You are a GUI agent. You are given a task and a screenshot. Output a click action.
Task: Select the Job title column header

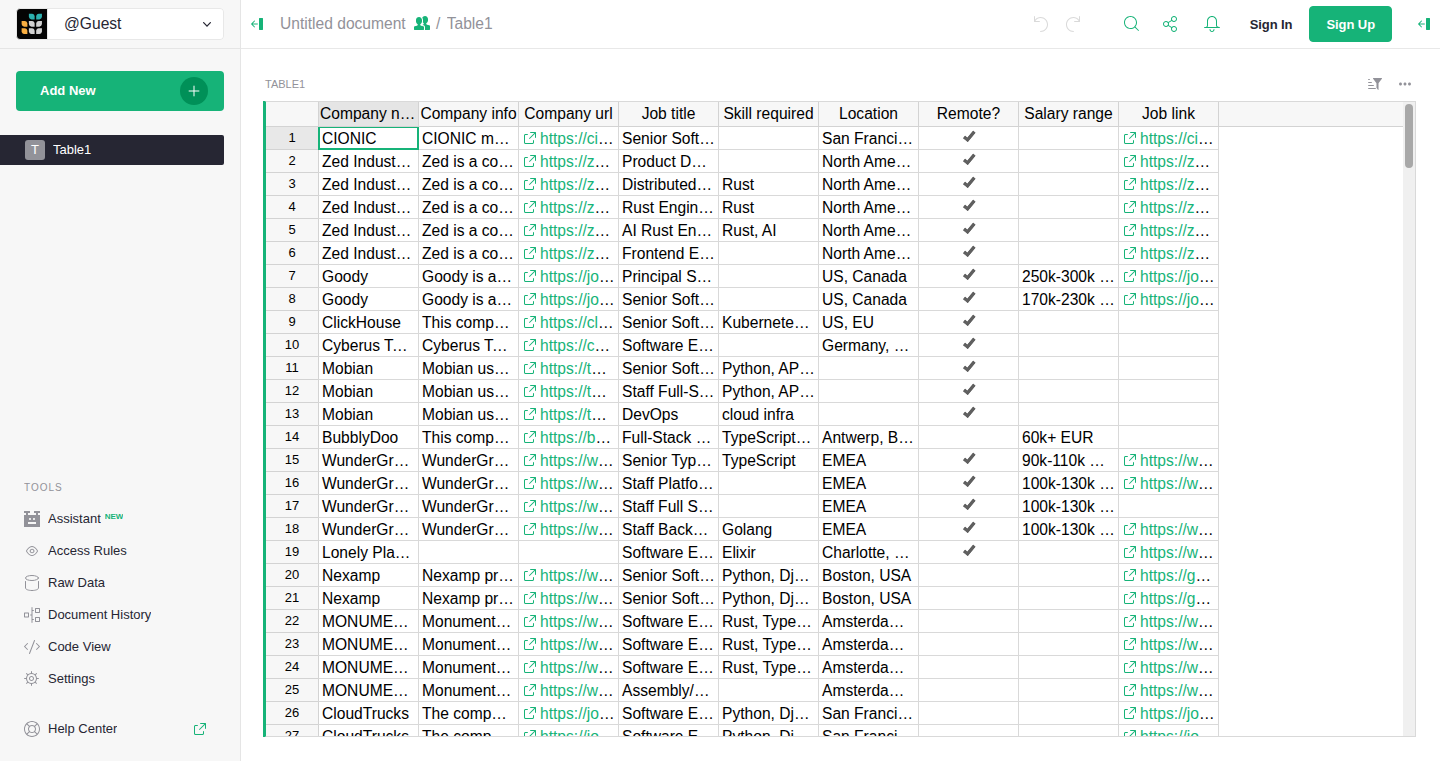[668, 114]
